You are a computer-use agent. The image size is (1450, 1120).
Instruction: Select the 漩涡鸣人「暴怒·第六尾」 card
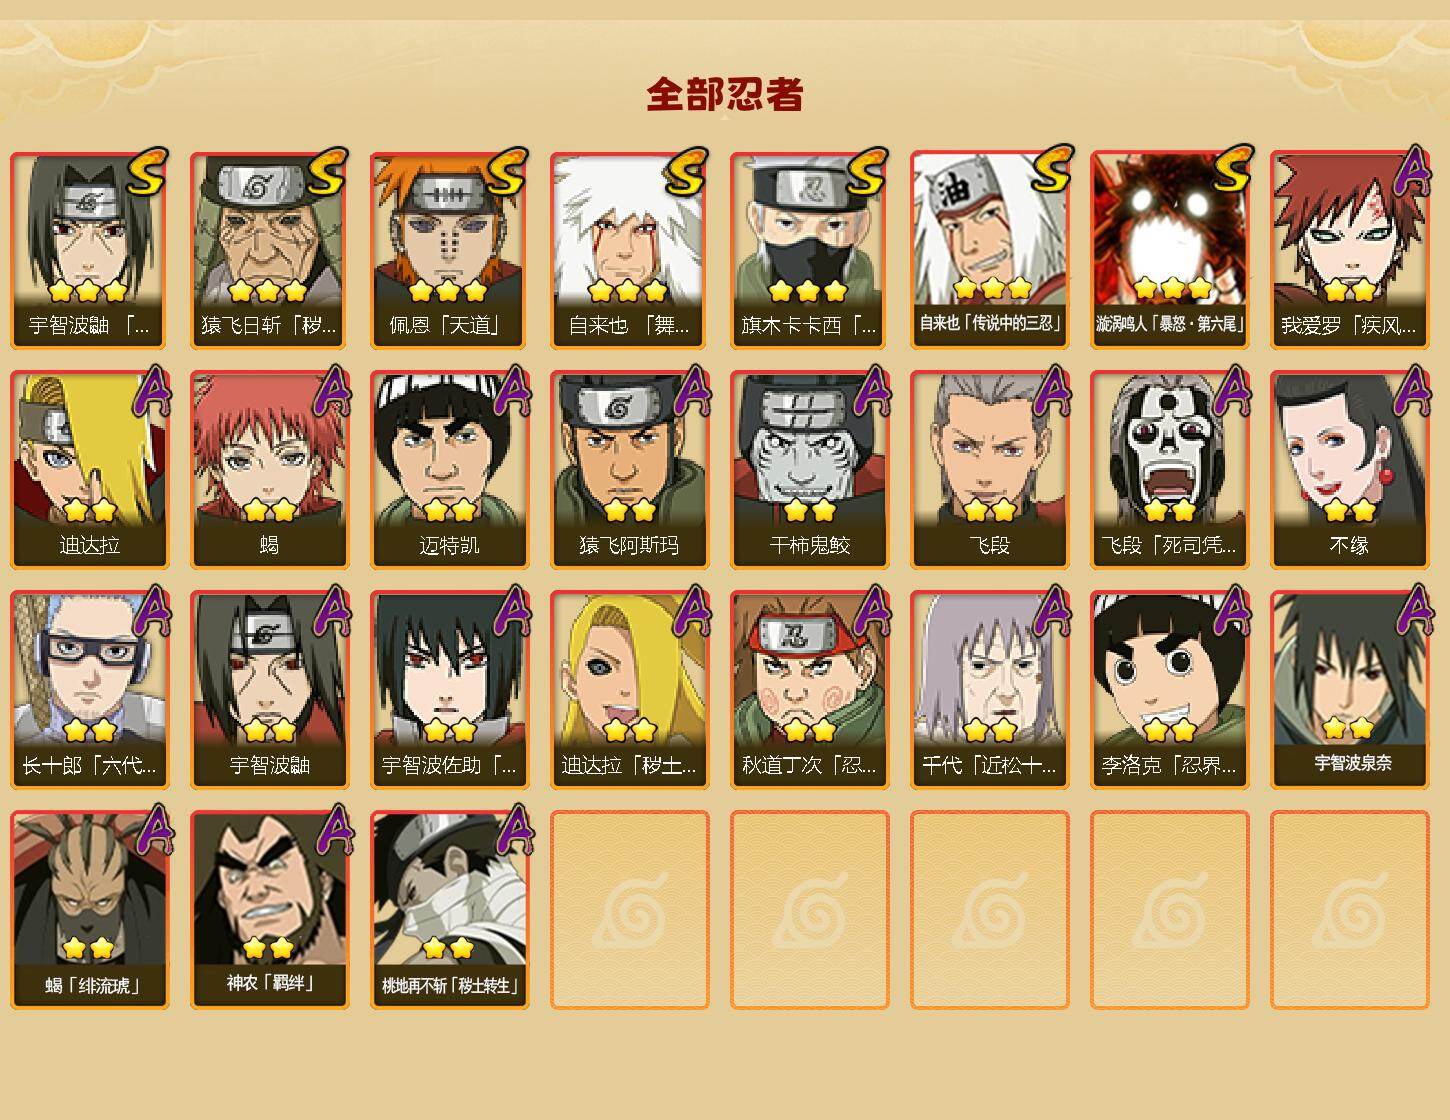1169,250
